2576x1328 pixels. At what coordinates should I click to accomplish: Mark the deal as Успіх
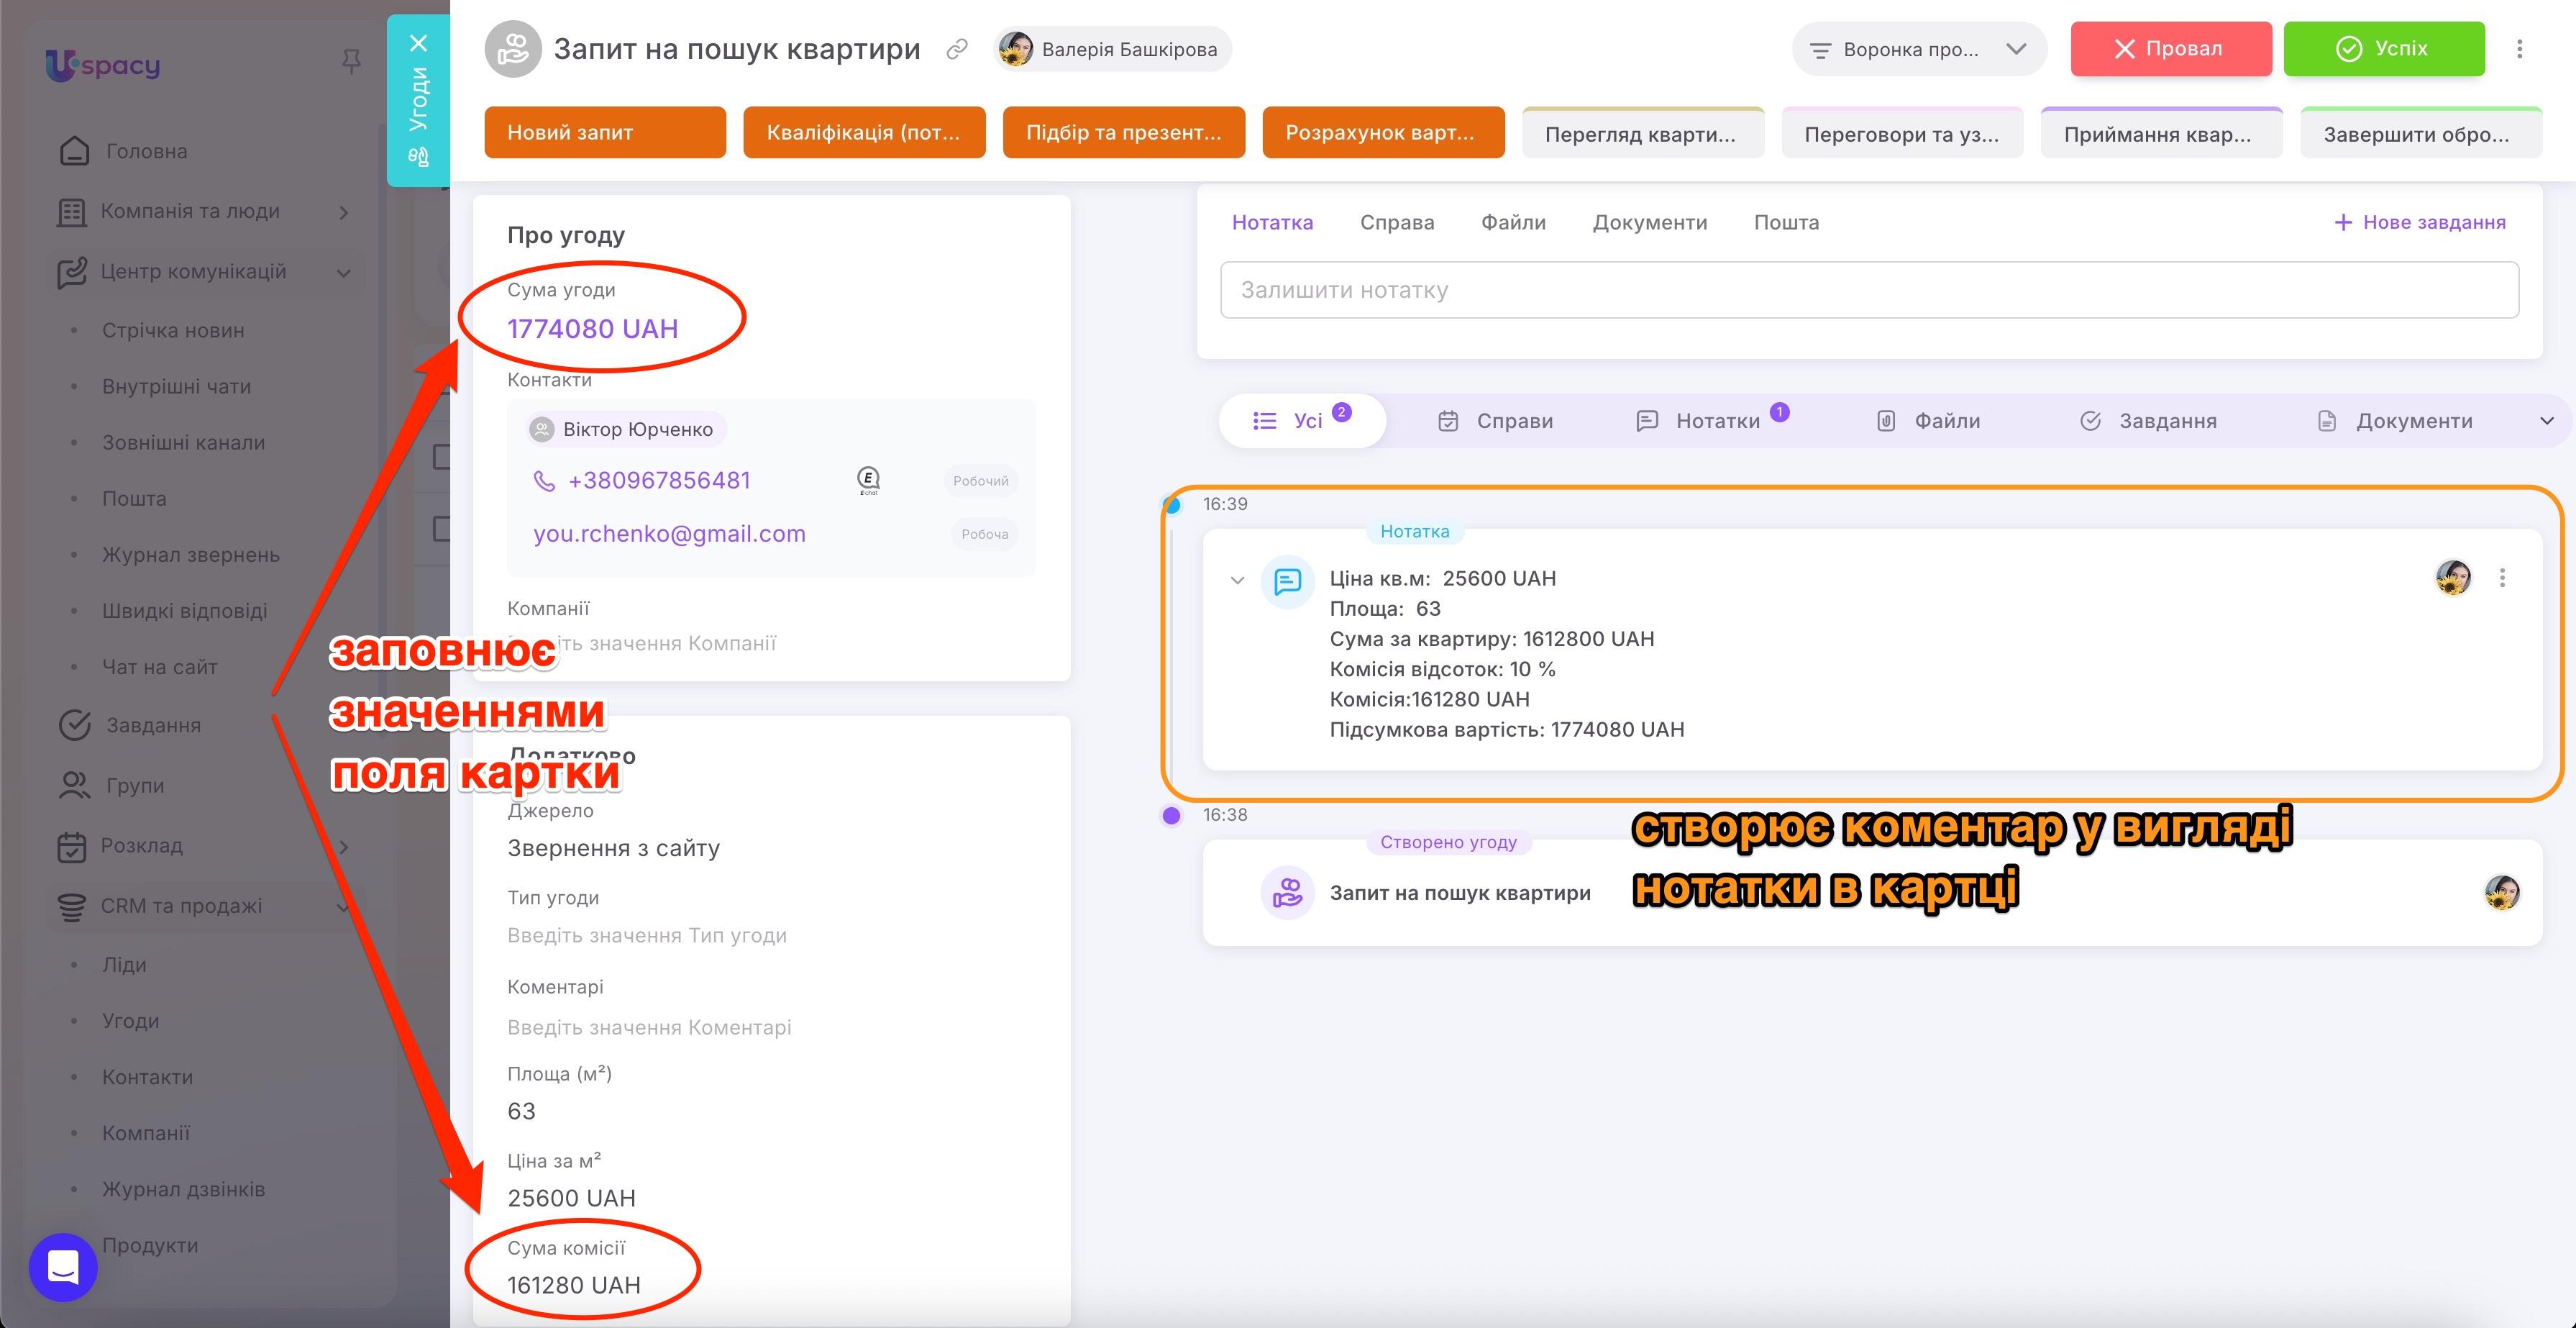[x=2384, y=49]
